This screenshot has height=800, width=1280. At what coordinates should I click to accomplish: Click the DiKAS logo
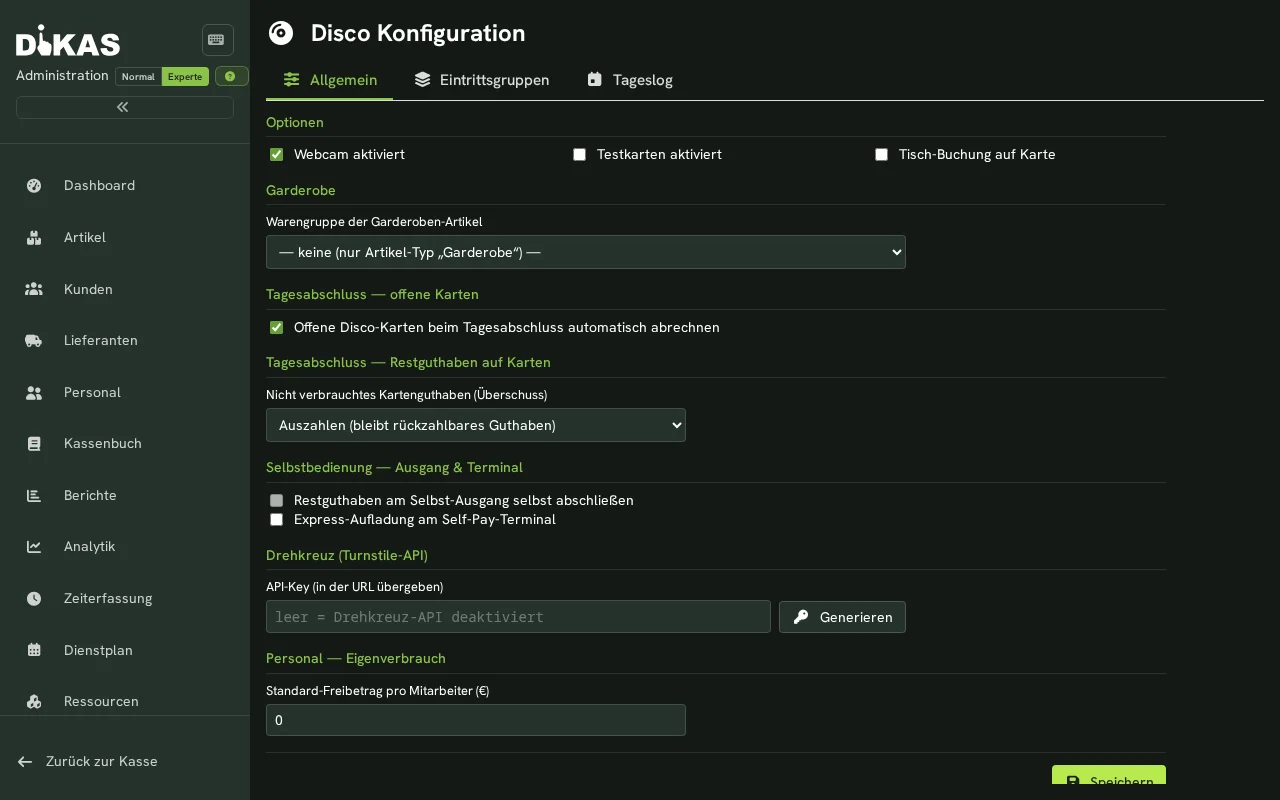(x=68, y=40)
